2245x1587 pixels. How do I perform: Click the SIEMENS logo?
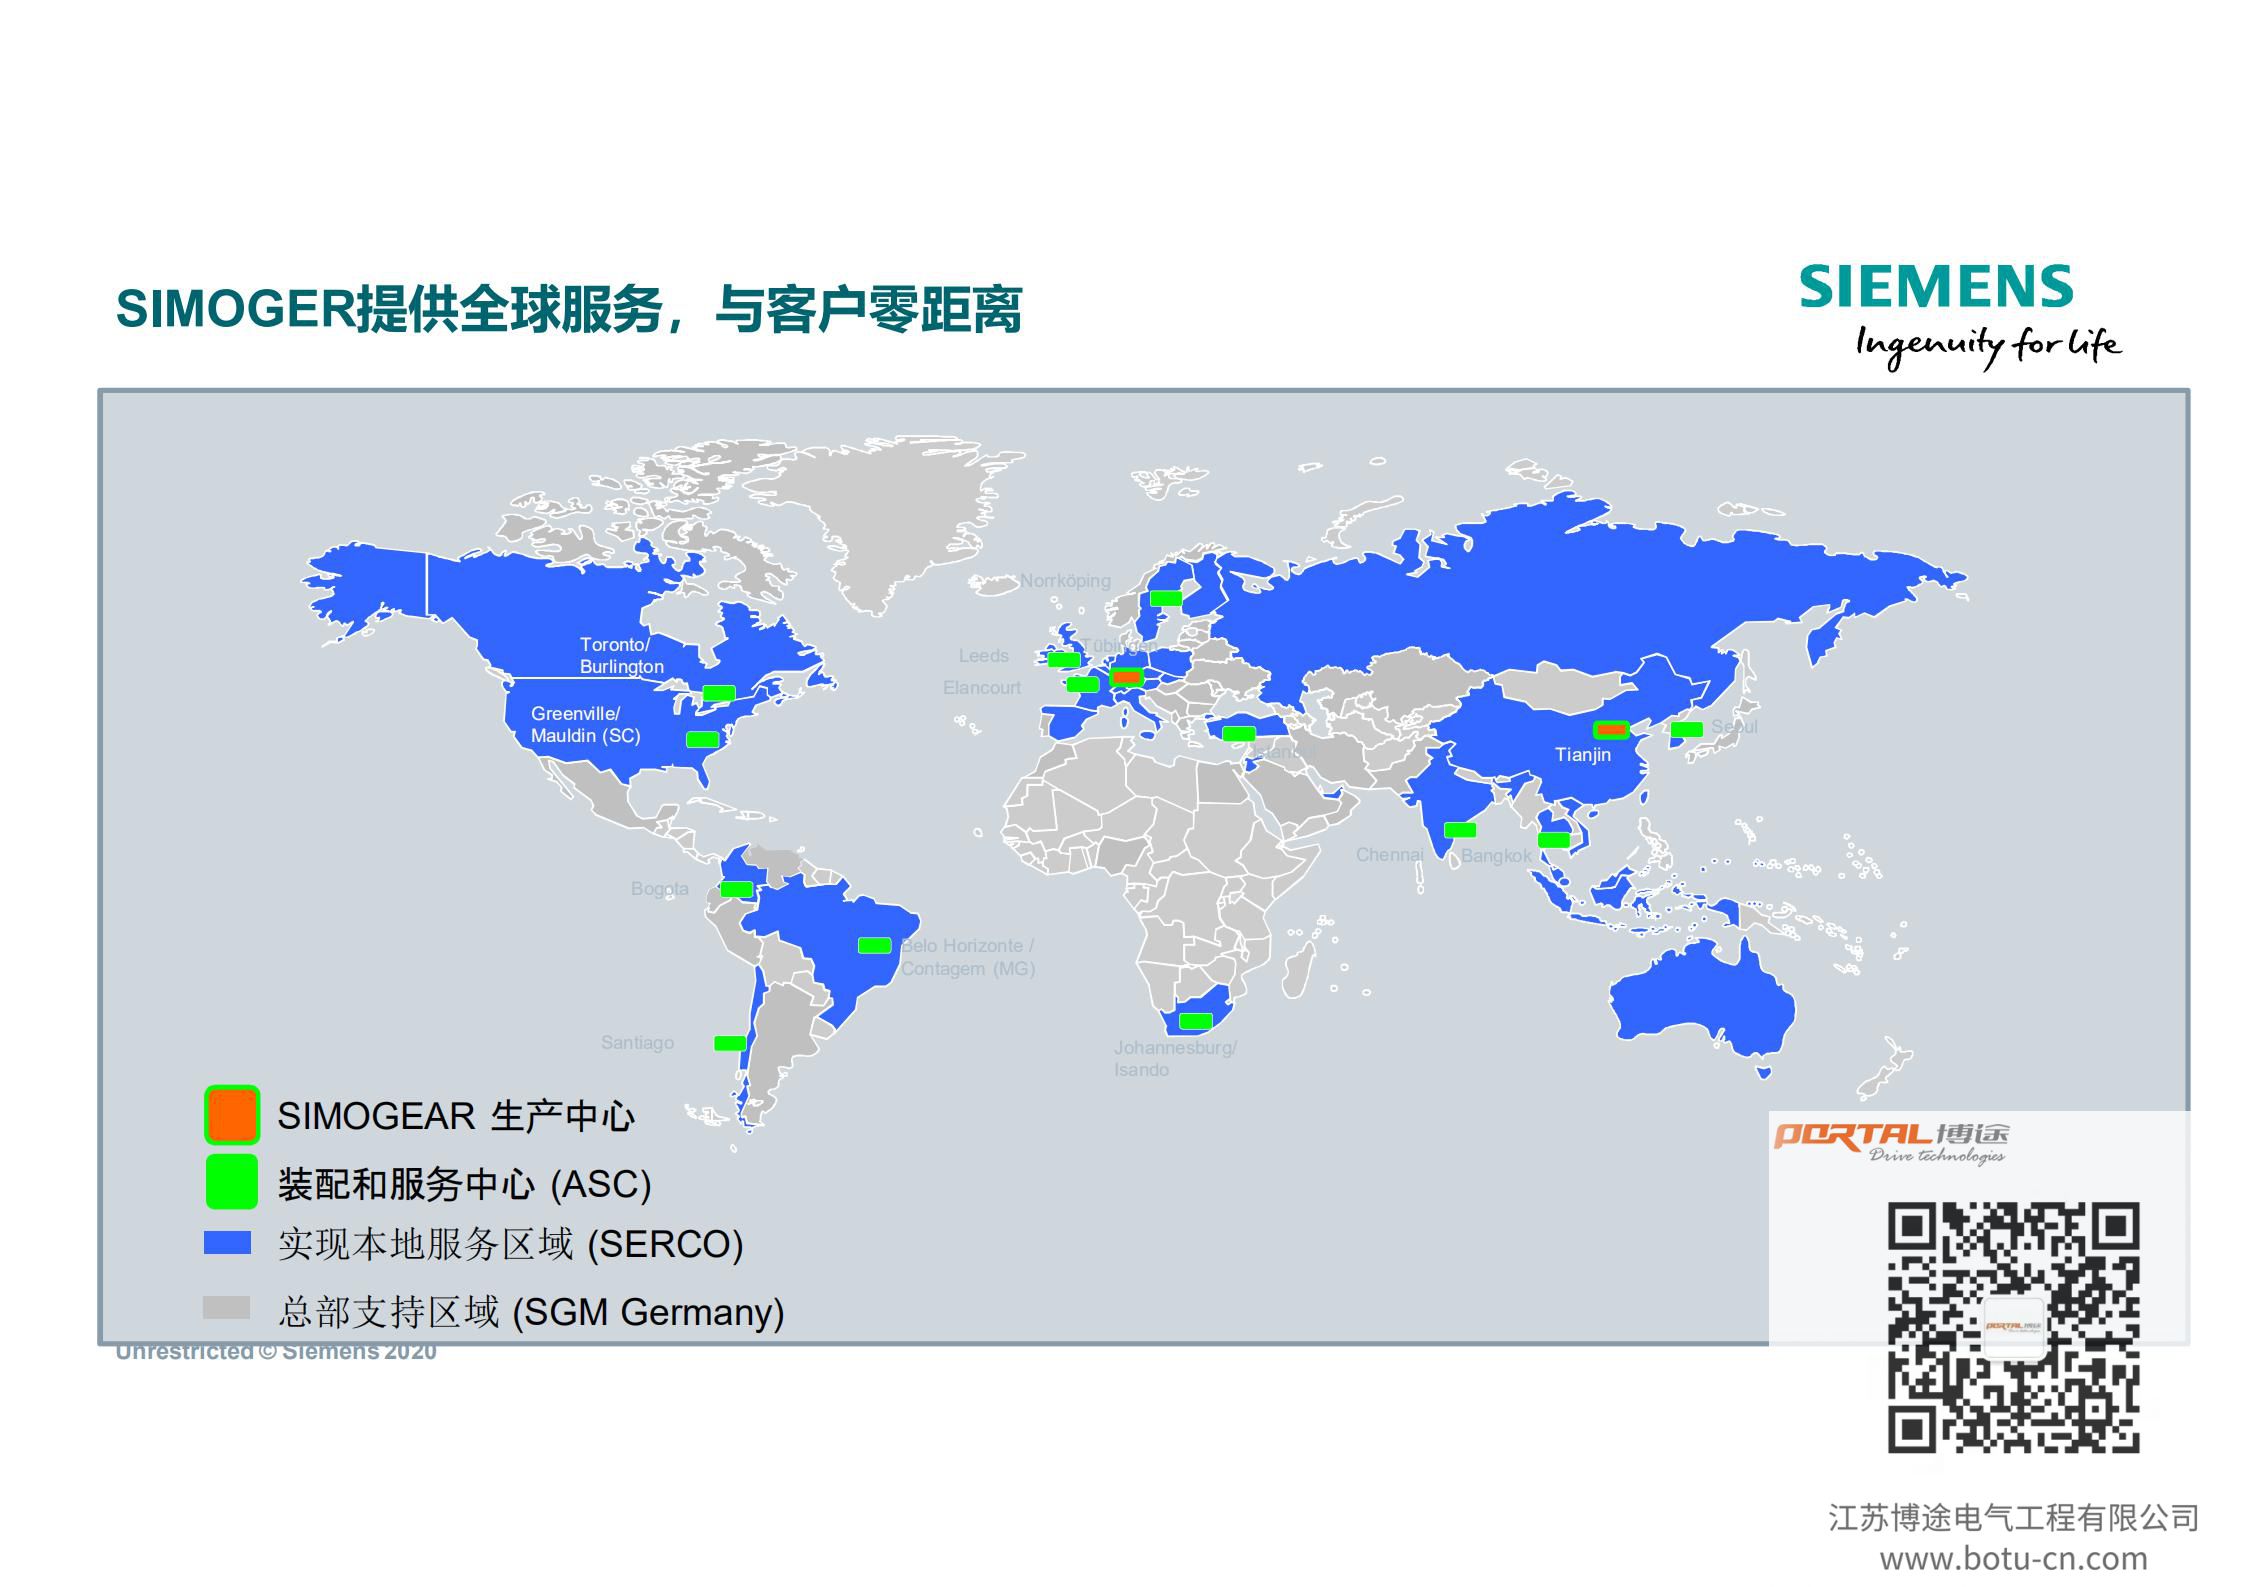click(1936, 287)
